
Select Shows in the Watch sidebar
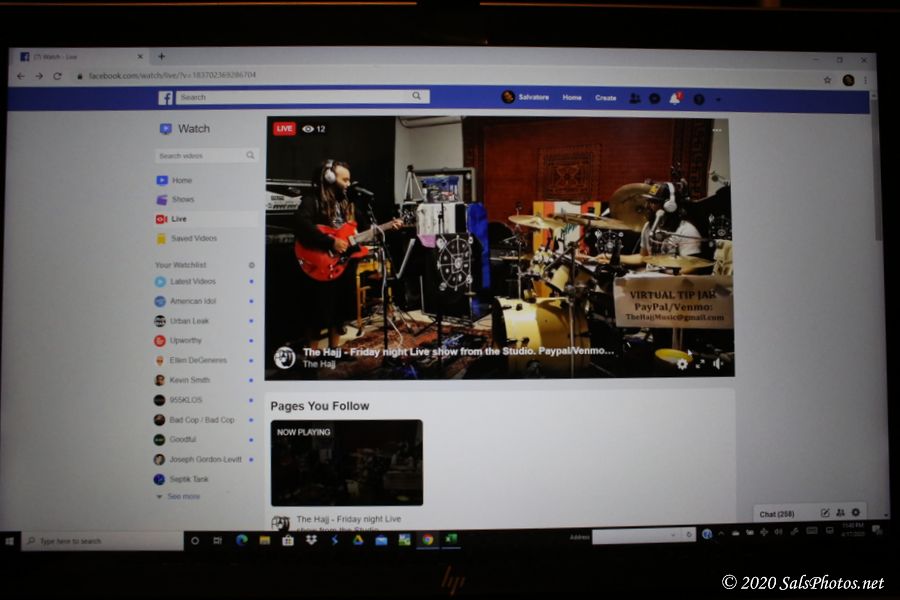[182, 199]
